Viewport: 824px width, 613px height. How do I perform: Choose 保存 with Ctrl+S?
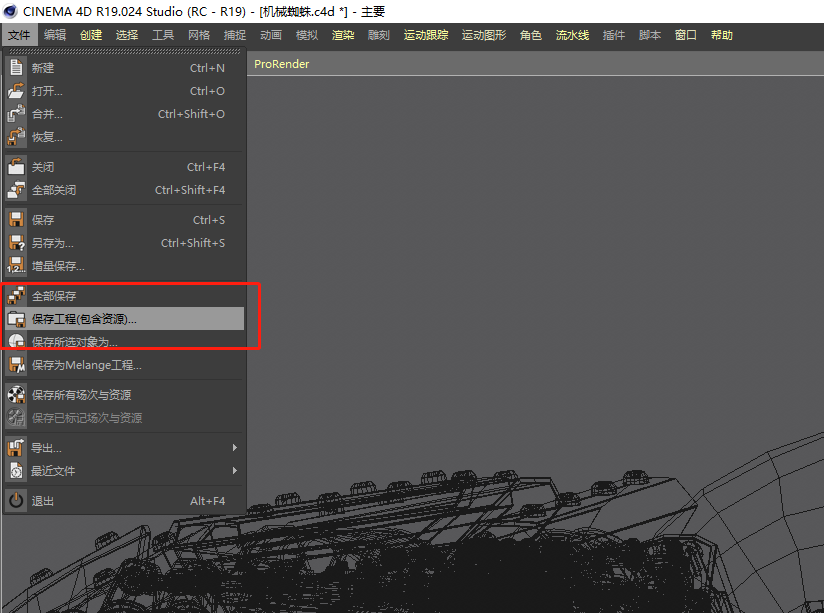125,220
